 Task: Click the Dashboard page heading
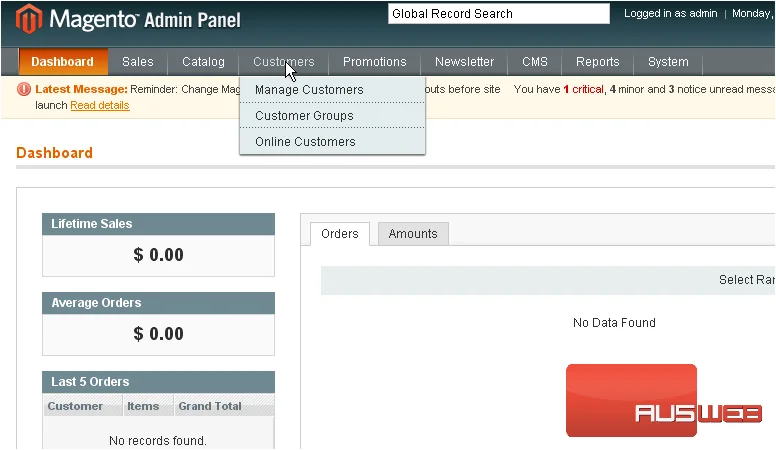pyautogui.click(x=54, y=152)
